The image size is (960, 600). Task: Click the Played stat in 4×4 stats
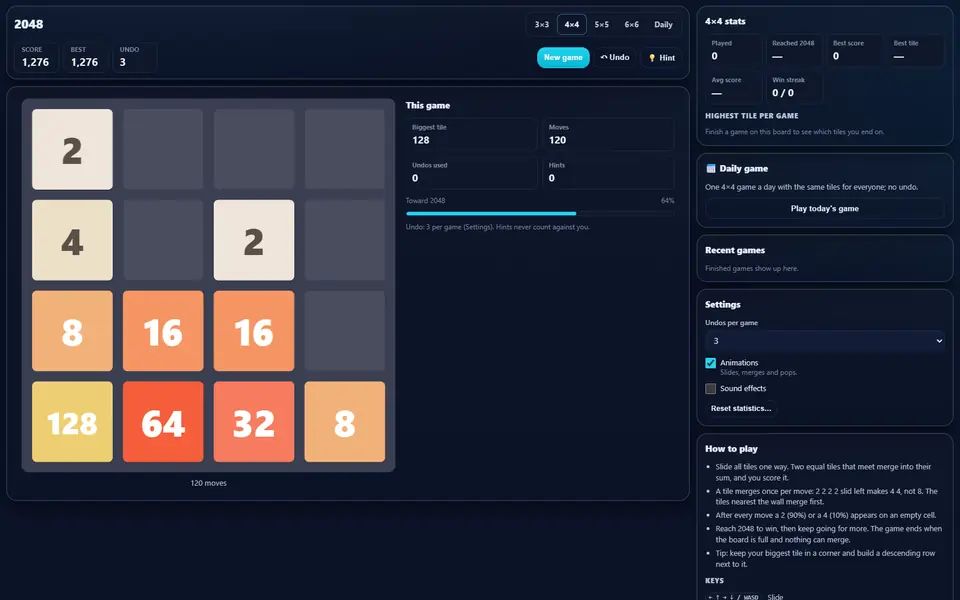click(x=733, y=50)
